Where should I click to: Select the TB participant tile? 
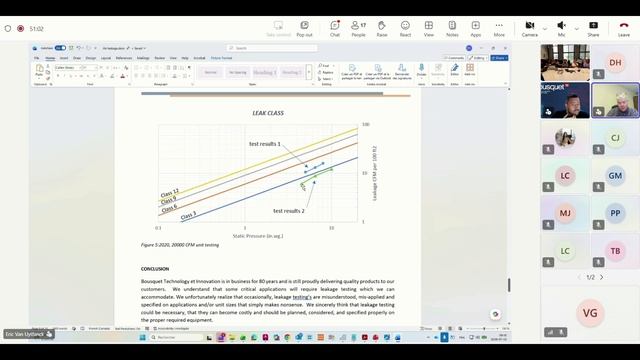coord(615,251)
